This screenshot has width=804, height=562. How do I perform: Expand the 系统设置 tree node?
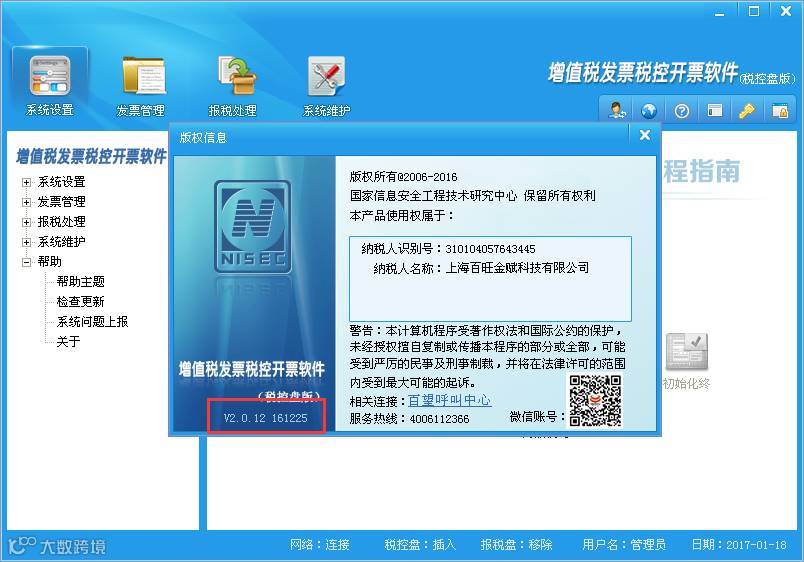pyautogui.click(x=26, y=182)
